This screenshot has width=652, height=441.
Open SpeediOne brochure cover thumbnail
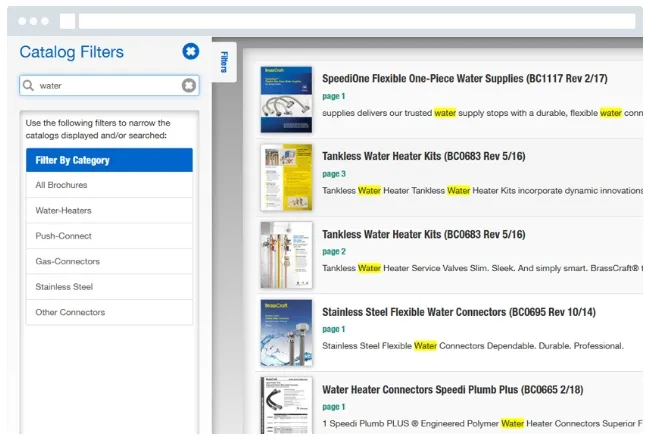pyautogui.click(x=286, y=100)
